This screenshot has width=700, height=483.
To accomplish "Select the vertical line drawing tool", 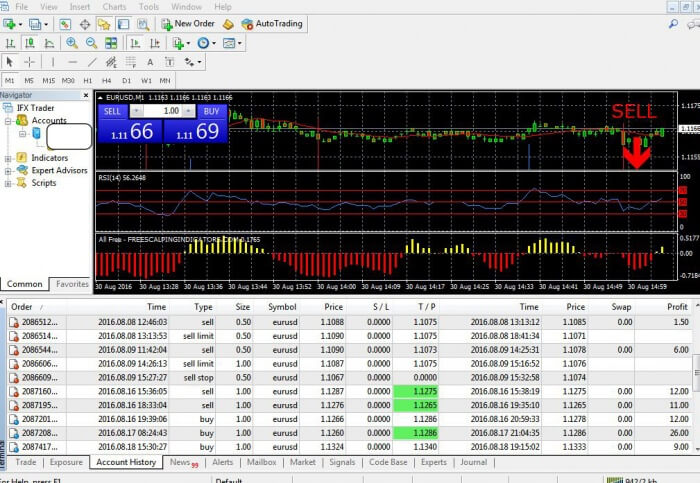I will coord(53,62).
